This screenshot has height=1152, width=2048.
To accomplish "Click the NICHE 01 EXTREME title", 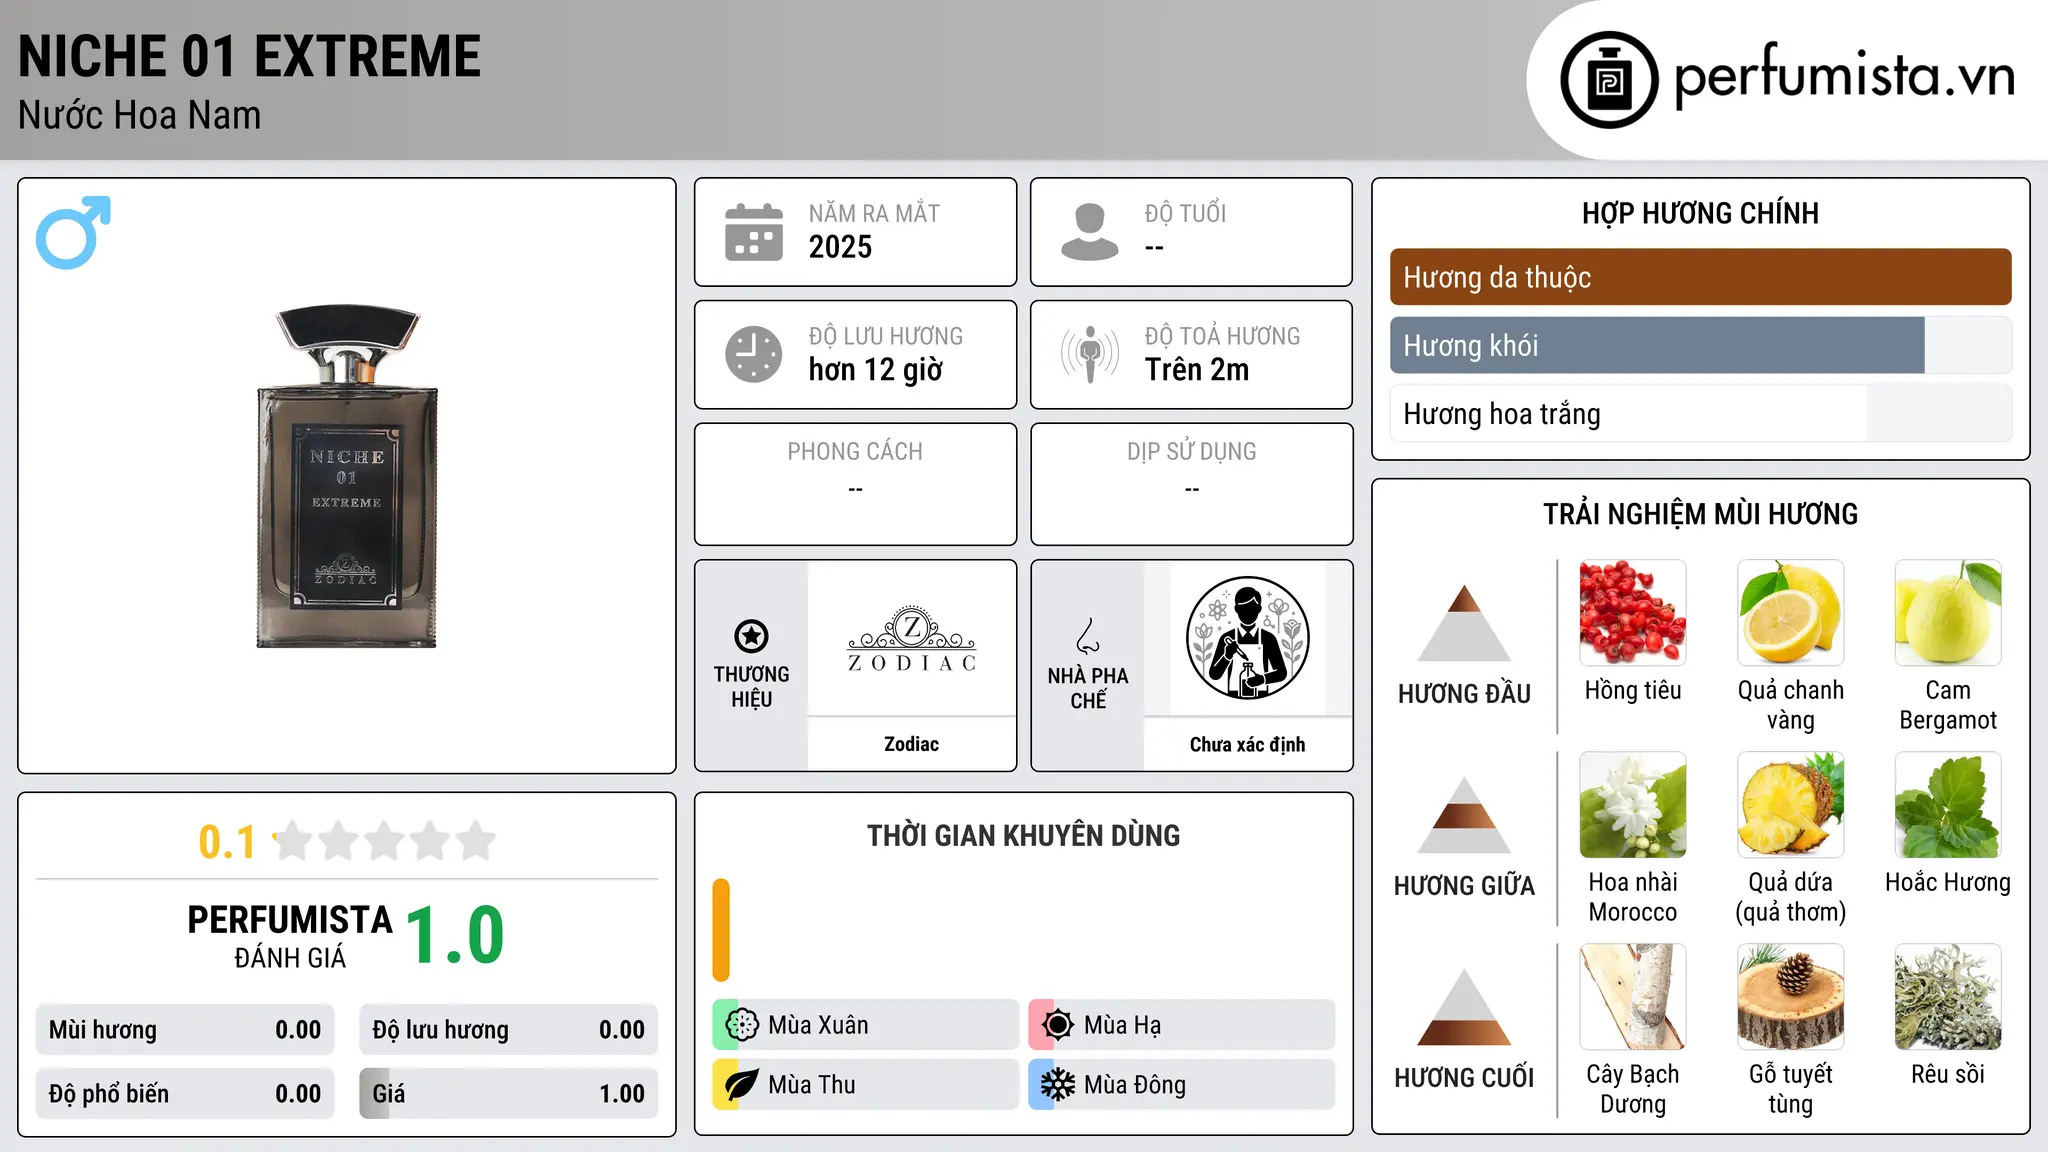I will click(250, 56).
